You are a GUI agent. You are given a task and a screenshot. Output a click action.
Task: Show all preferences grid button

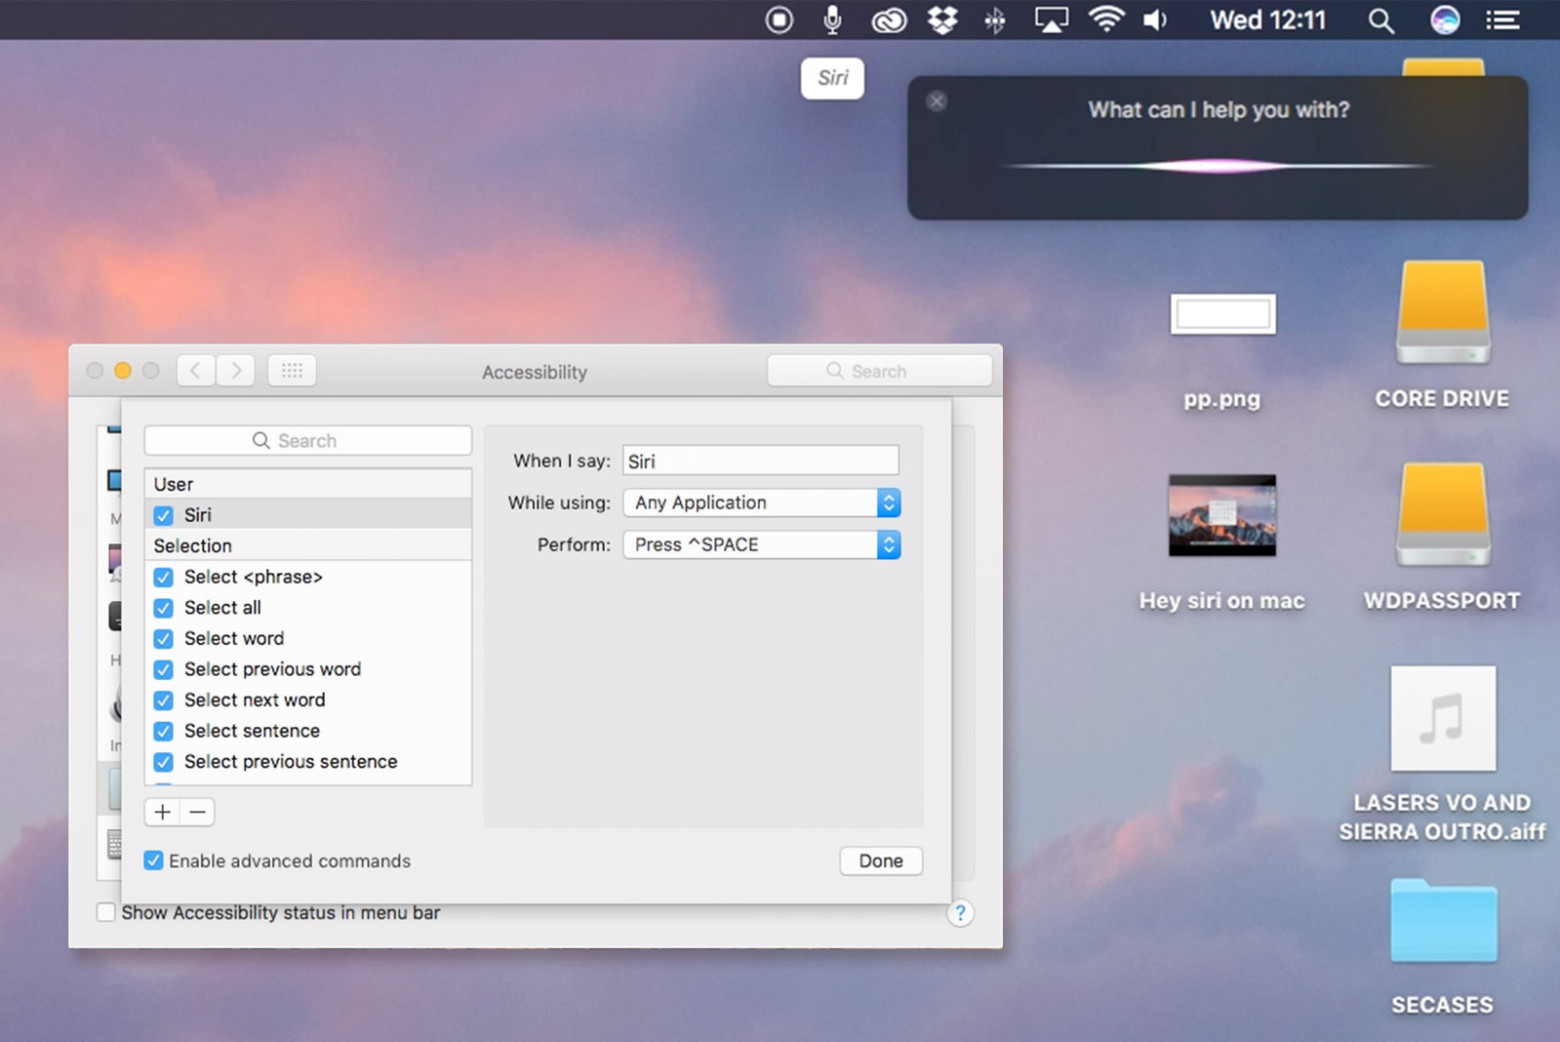[x=292, y=371]
